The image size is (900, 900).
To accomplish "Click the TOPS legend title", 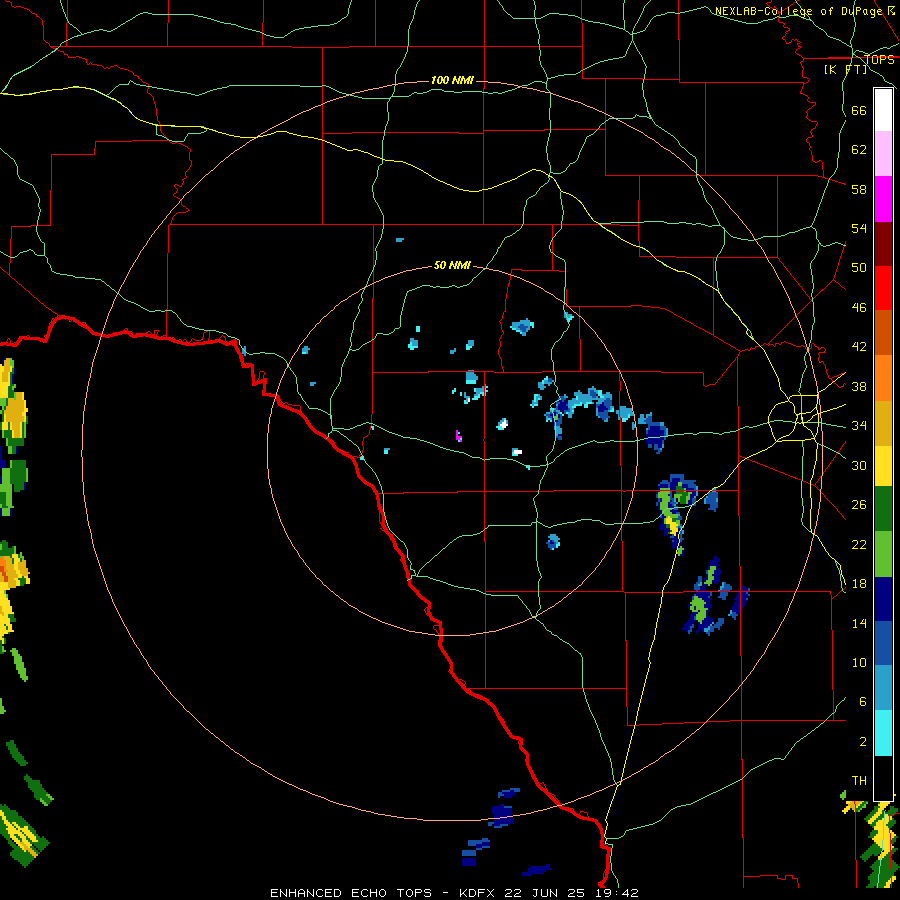I will click(x=879, y=59).
